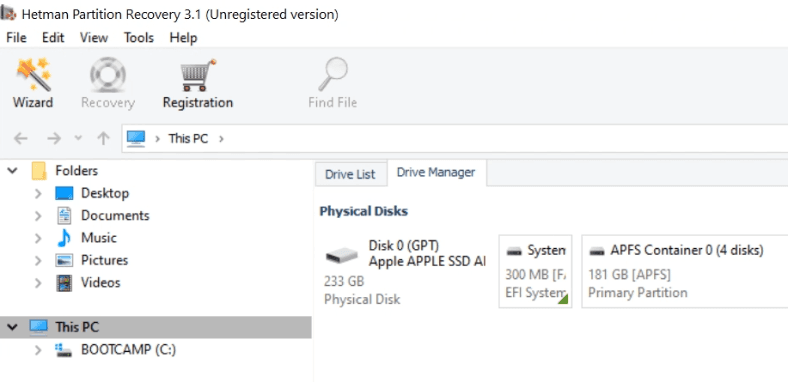788x382 pixels.
Task: Collapse the Folders tree section
Action: point(12,171)
